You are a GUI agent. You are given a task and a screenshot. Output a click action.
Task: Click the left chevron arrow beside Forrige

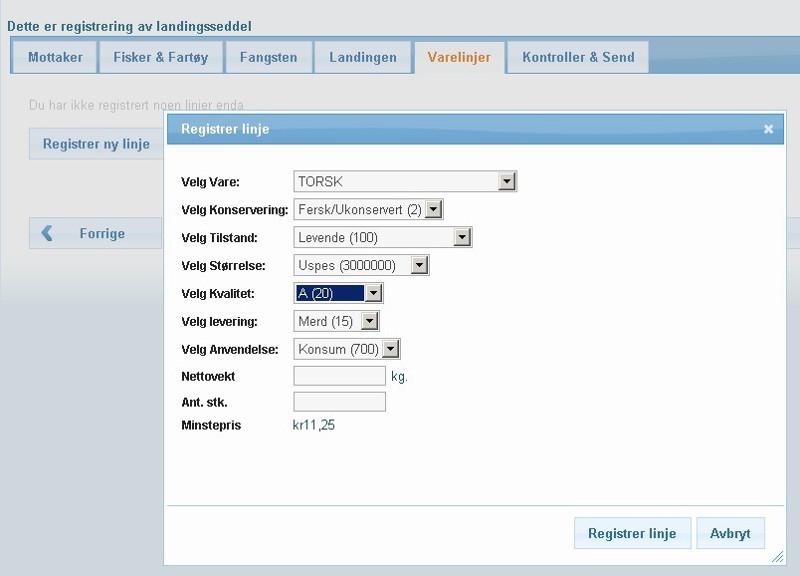pos(47,233)
